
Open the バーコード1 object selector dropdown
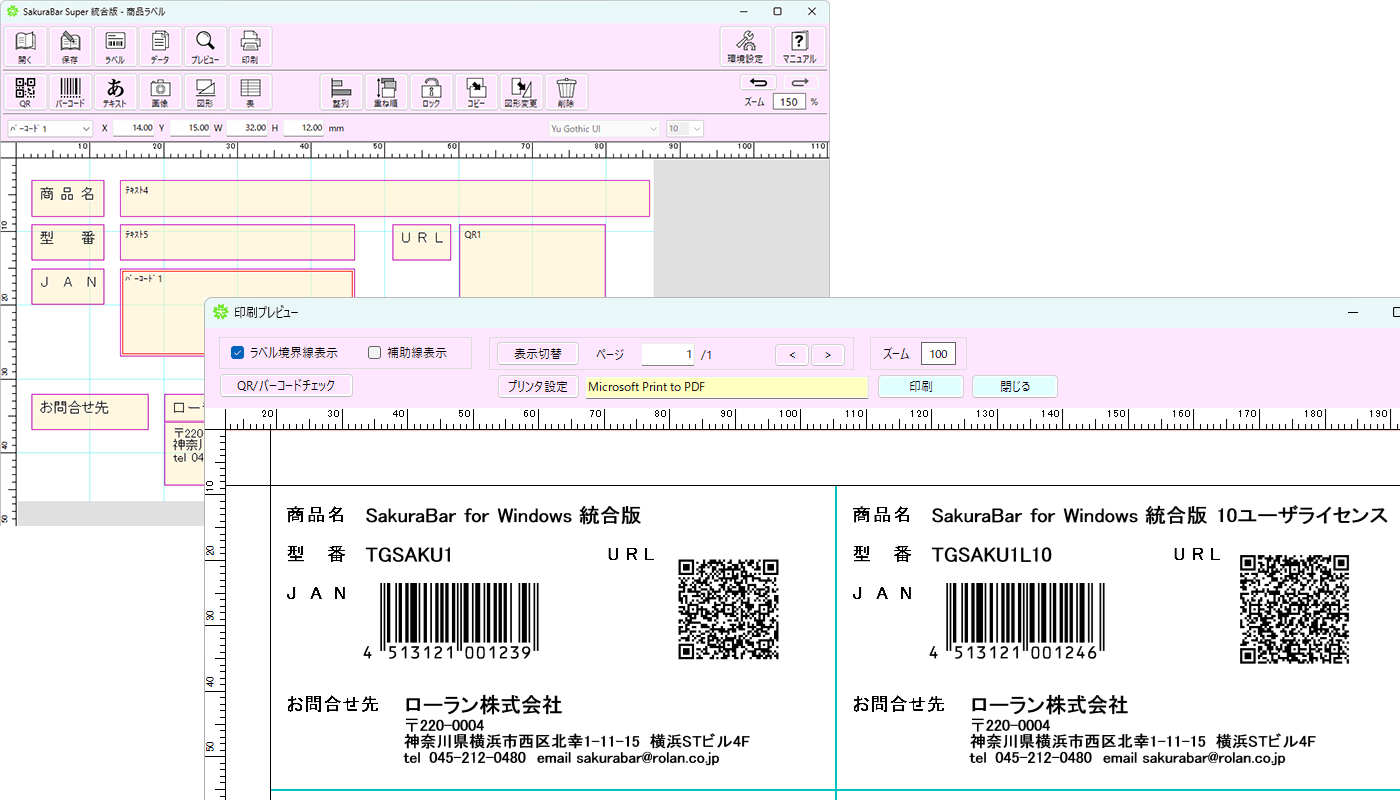click(x=49, y=128)
